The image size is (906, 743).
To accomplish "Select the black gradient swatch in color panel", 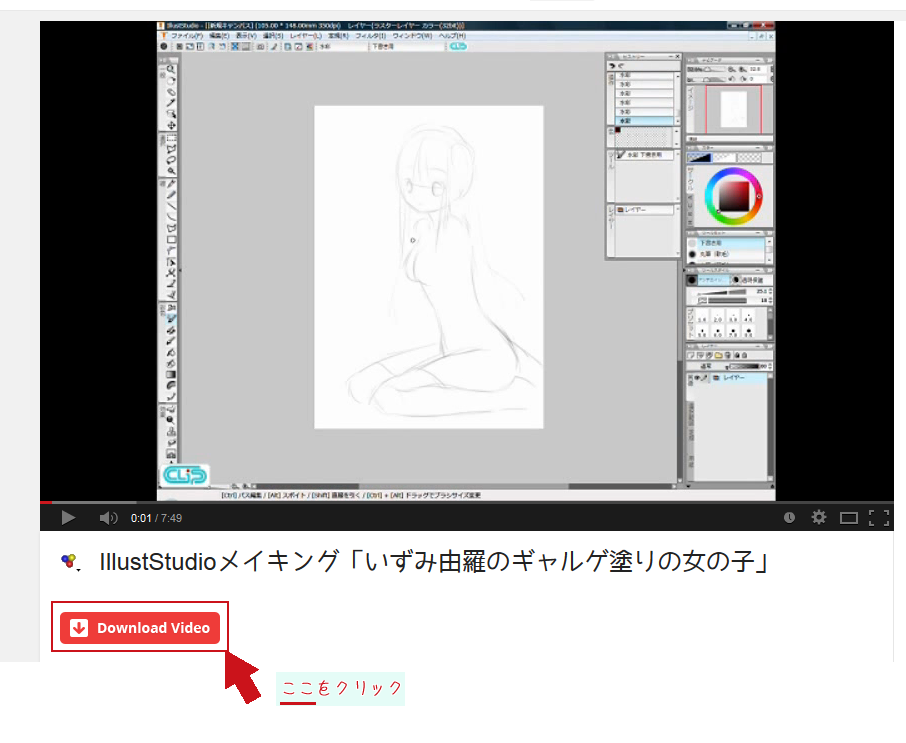I will point(699,158).
